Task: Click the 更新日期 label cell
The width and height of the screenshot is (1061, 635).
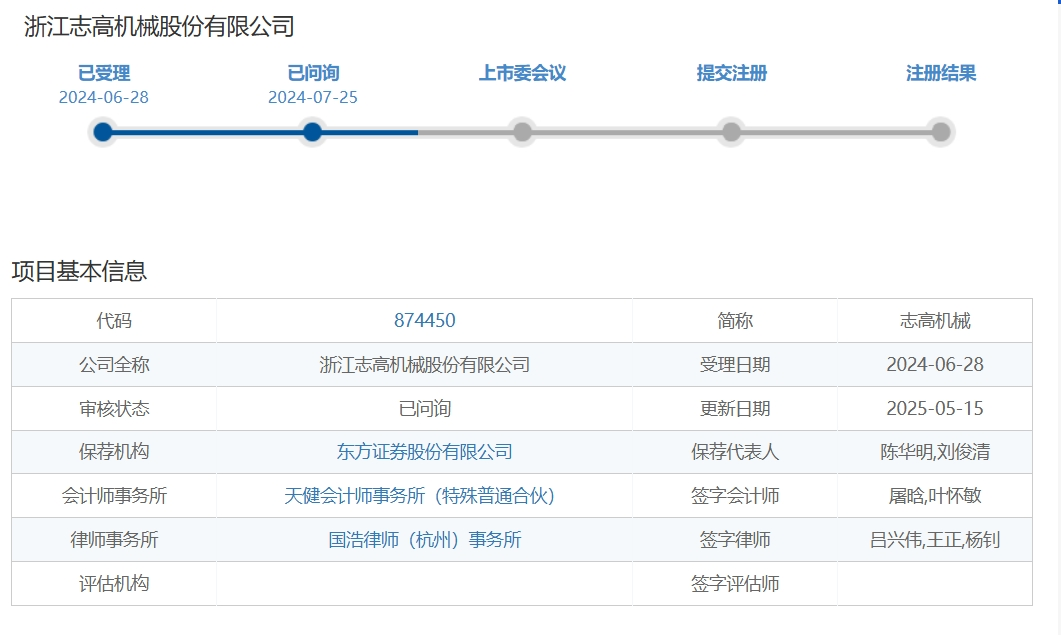Action: 735,408
